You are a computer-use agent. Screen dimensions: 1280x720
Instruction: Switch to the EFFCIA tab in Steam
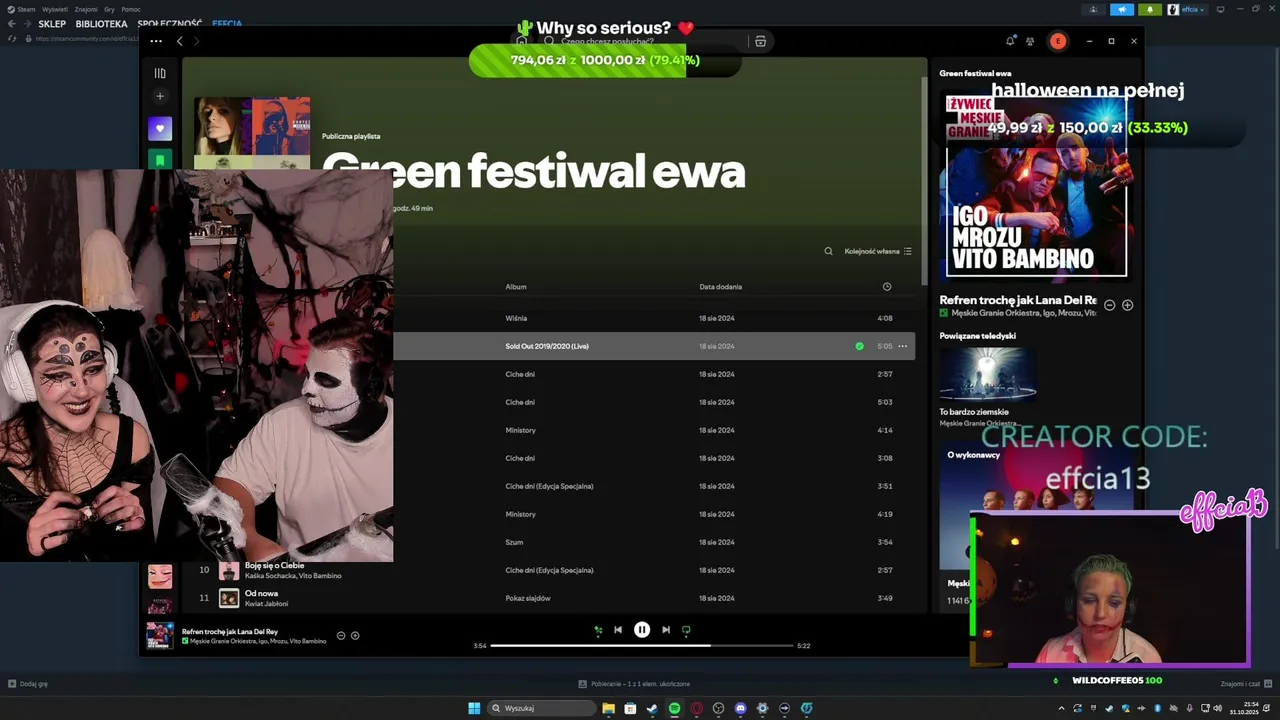point(227,24)
